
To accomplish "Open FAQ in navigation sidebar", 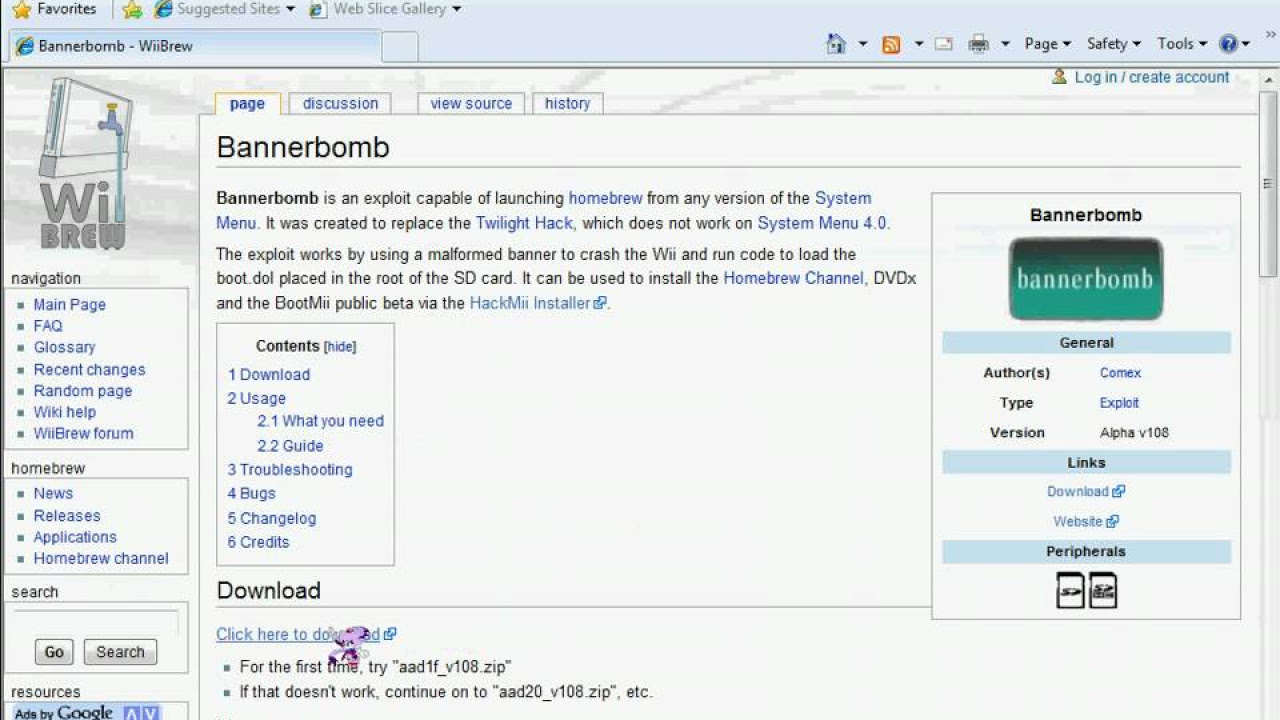I will coord(48,326).
